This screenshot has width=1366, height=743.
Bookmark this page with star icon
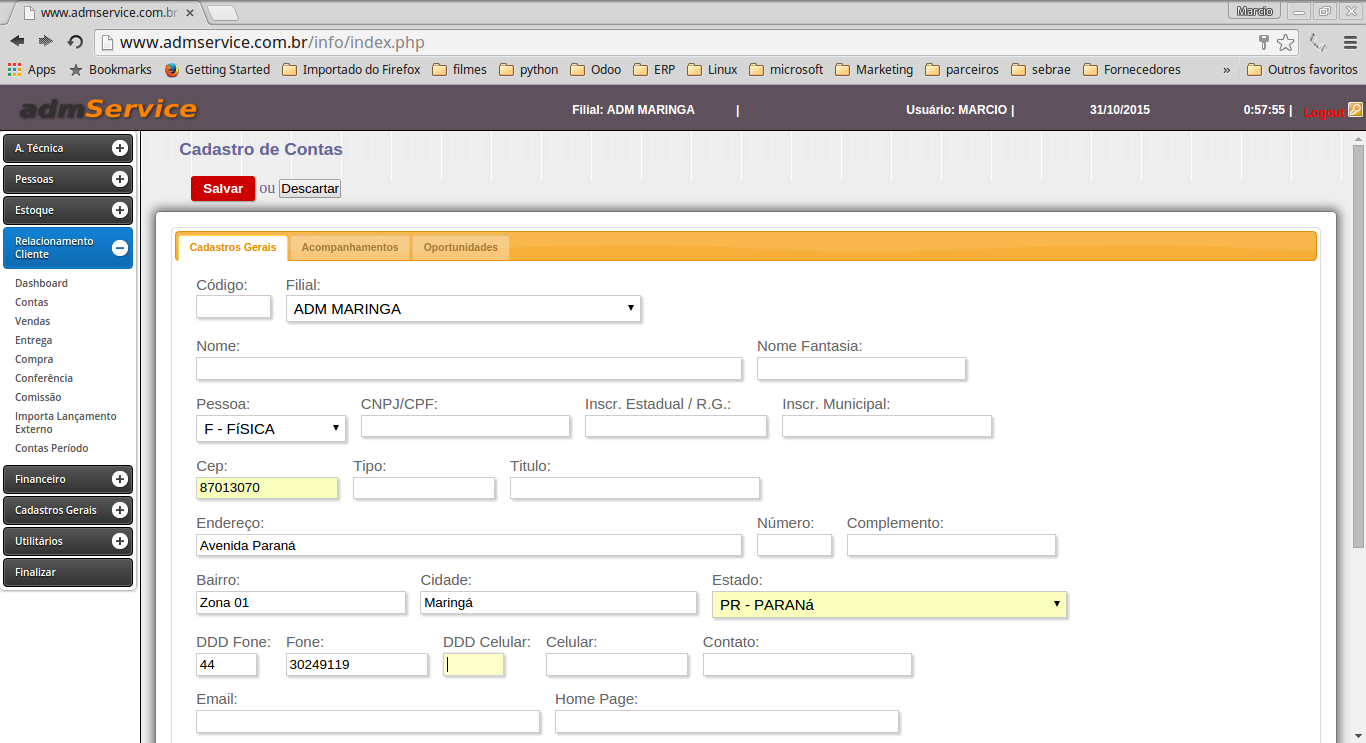pos(1285,42)
